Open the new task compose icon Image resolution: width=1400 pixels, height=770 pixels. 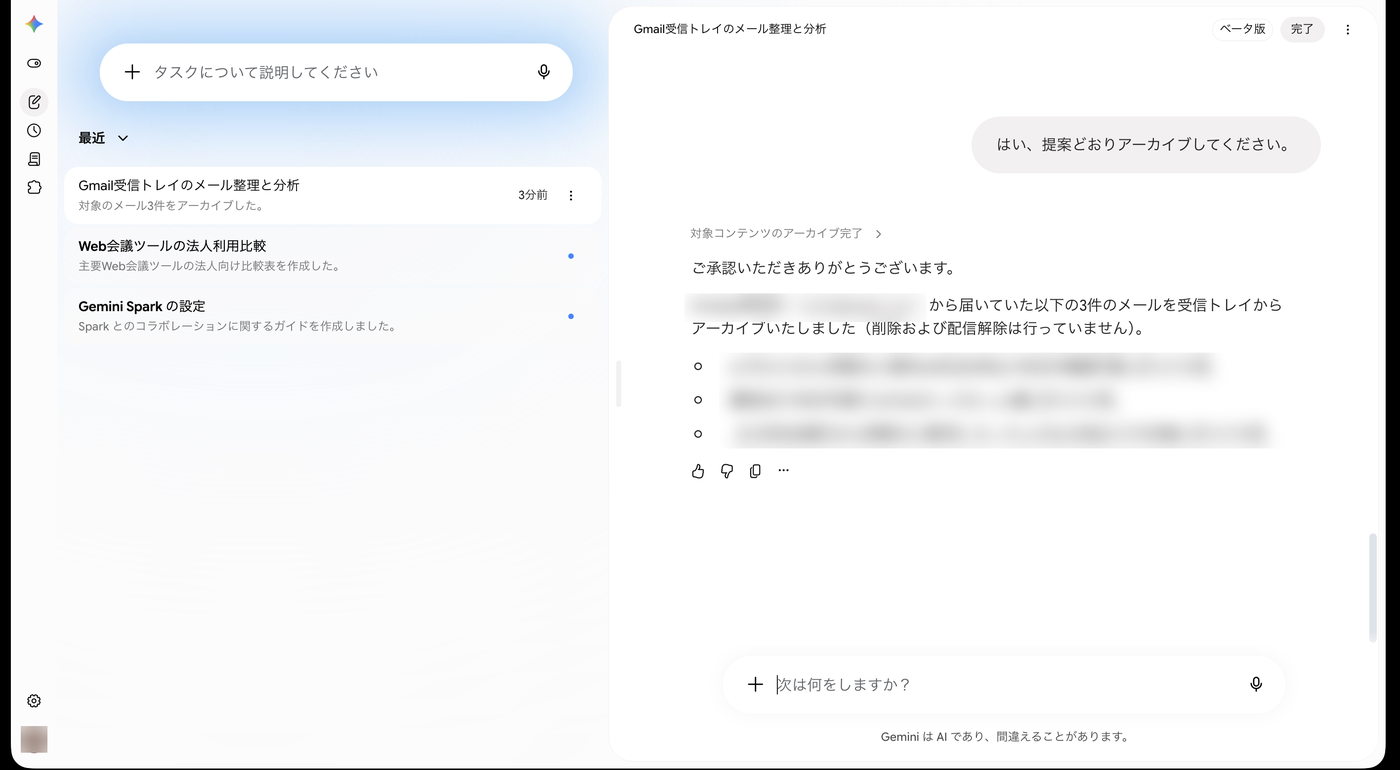tap(34, 102)
